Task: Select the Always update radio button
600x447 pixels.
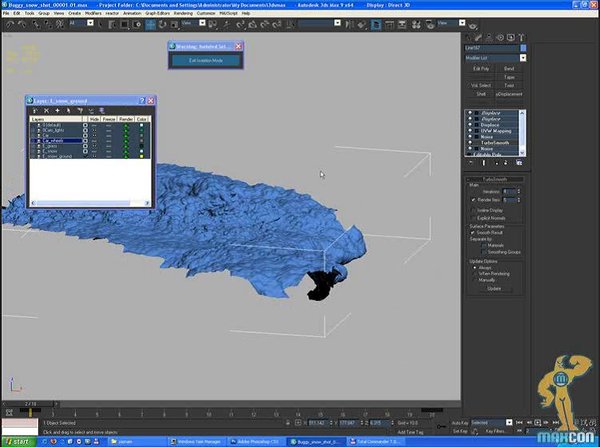Action: click(x=475, y=268)
